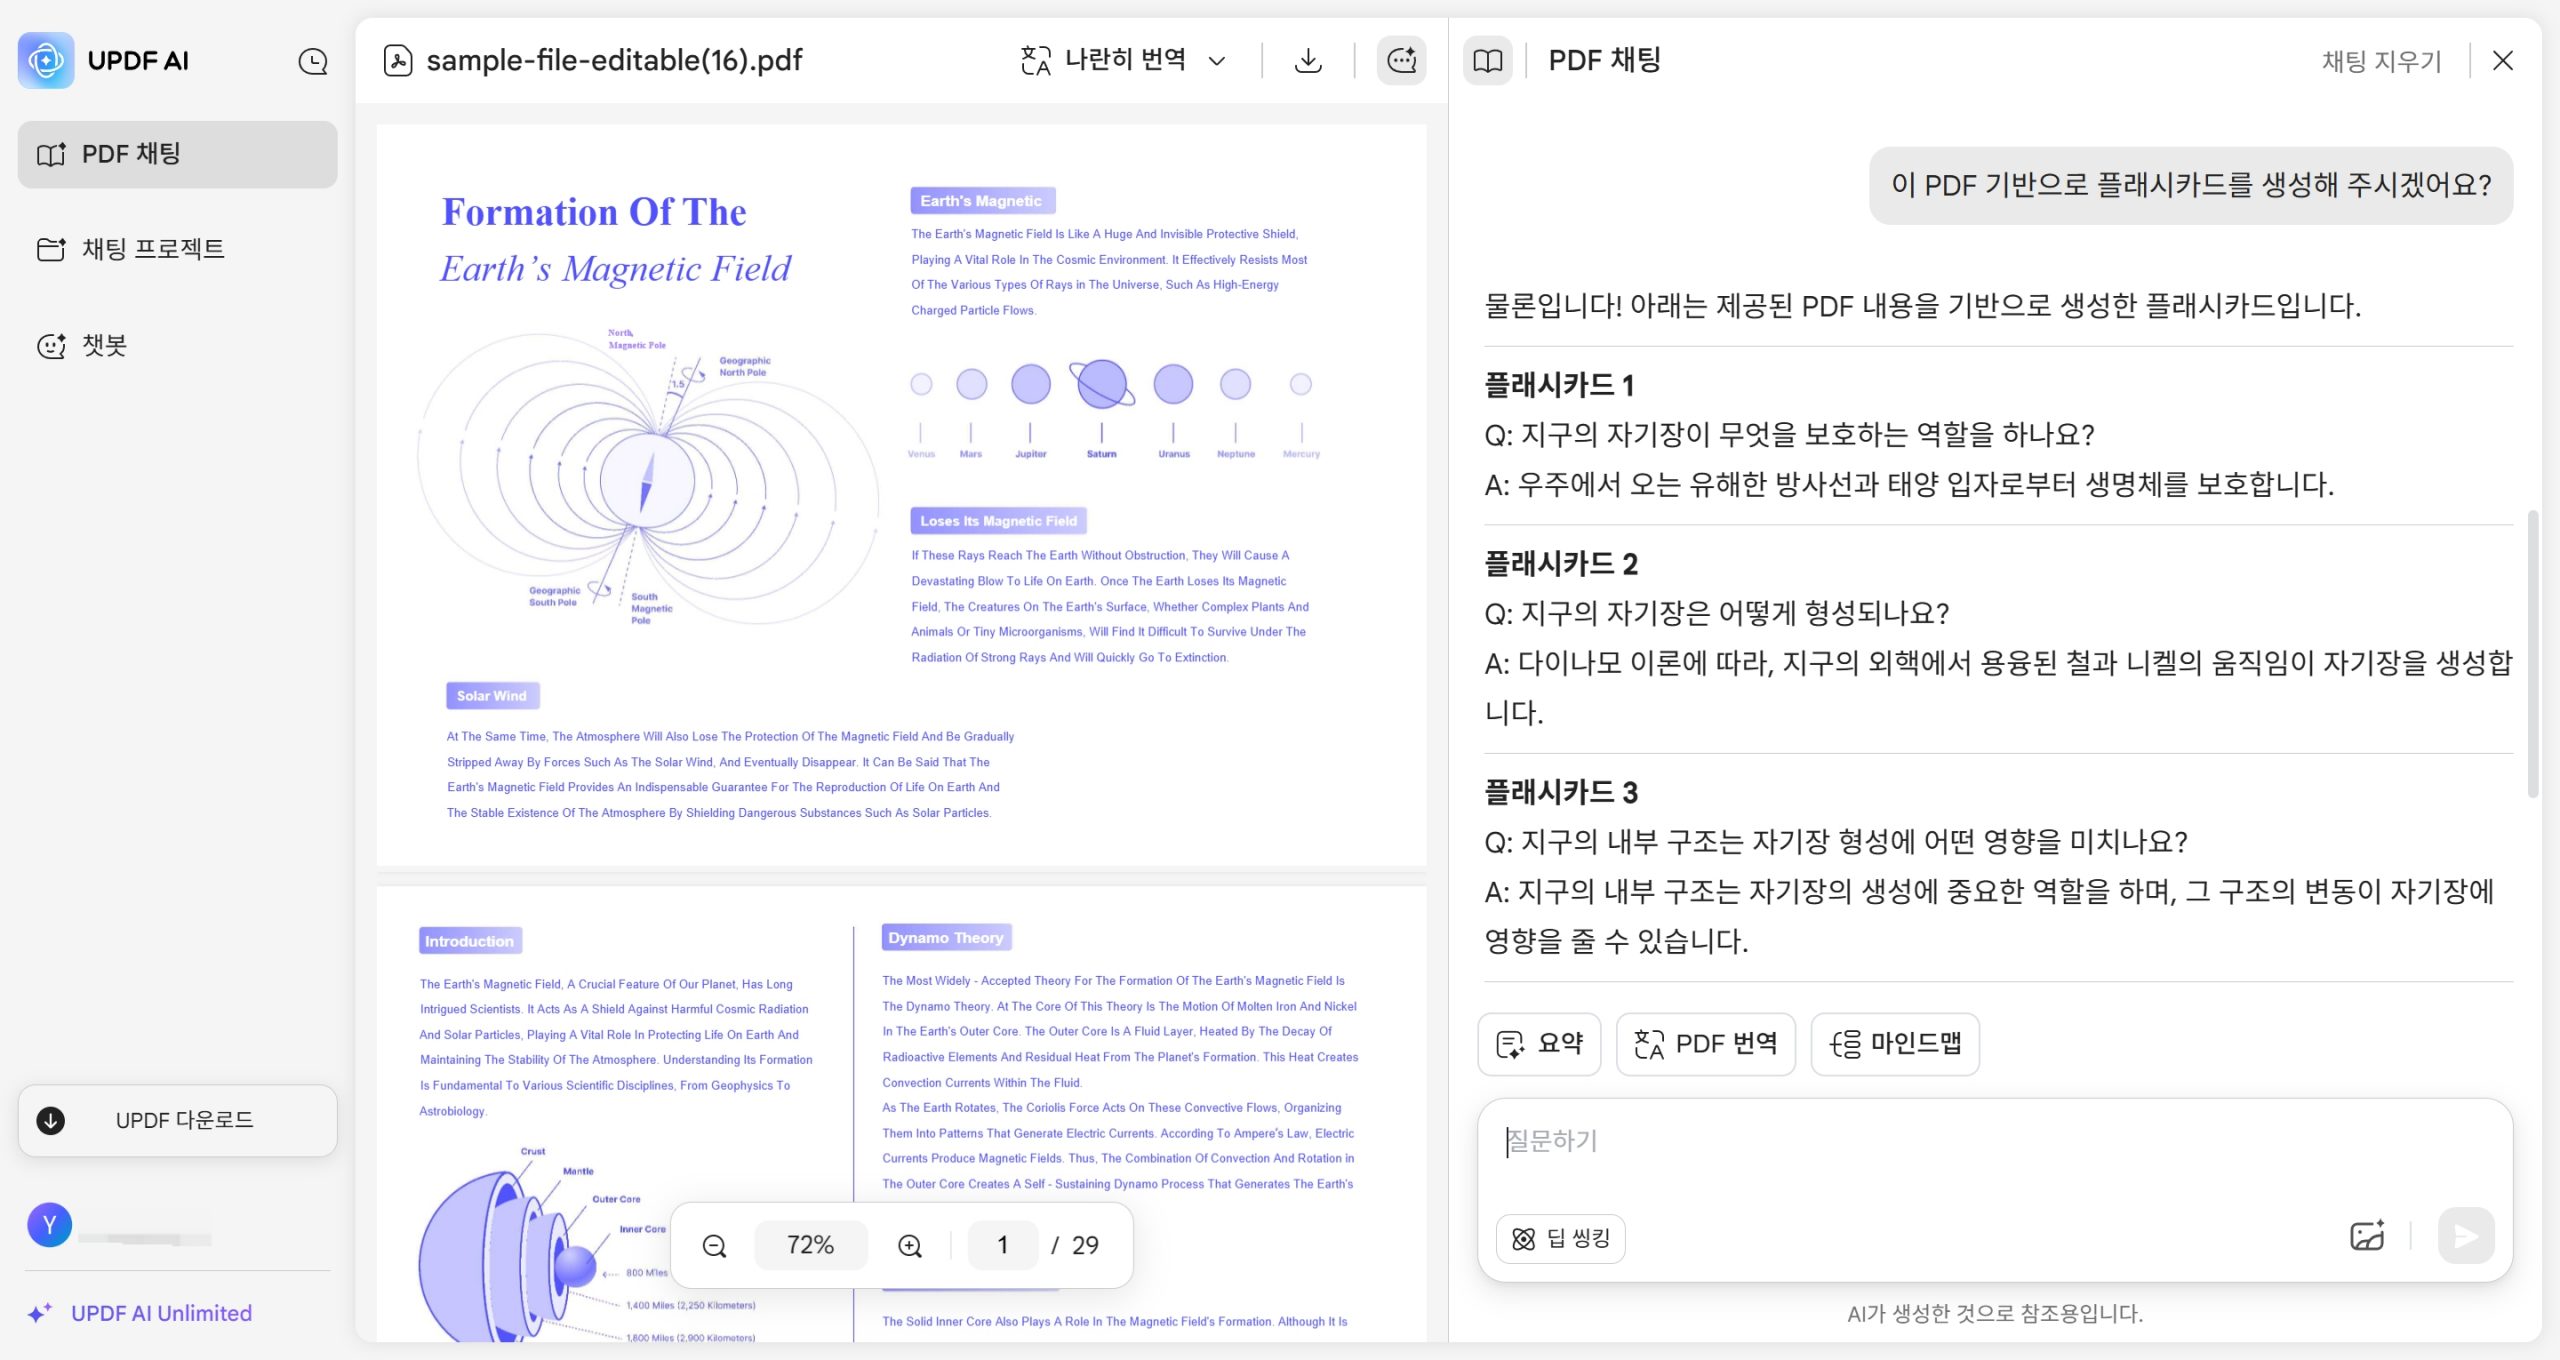The height and width of the screenshot is (1360, 2560).
Task: Toggle 딥 씽킹 deep thinking mode
Action: (1560, 1238)
